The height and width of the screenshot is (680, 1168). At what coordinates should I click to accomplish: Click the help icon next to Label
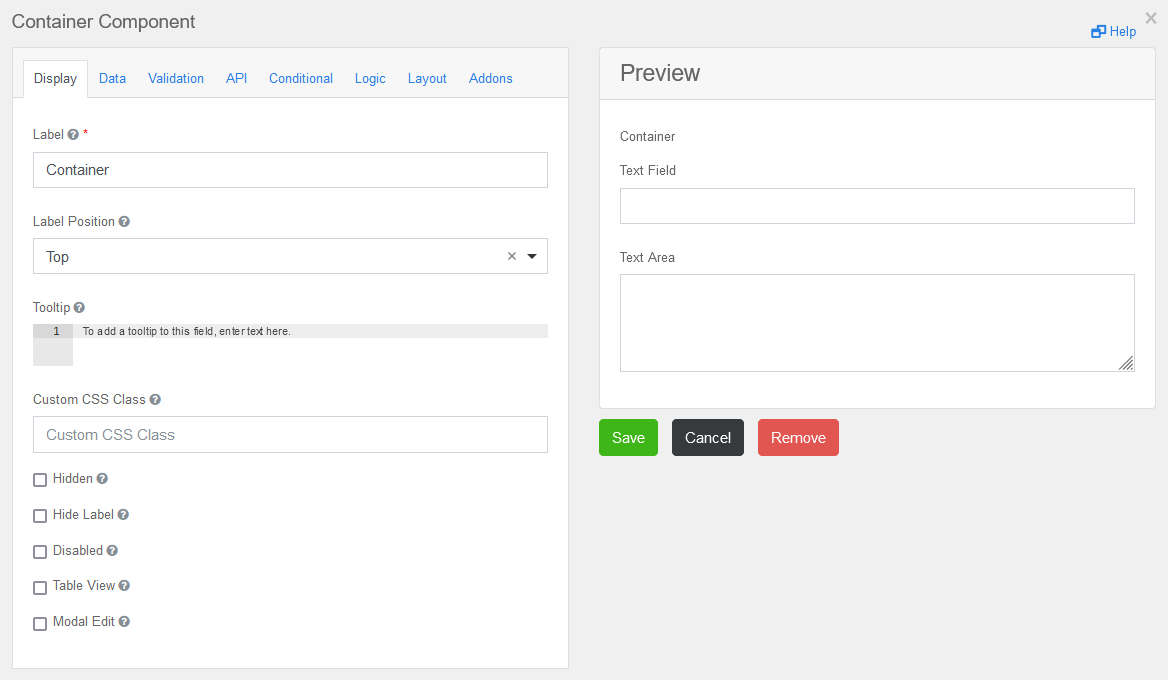(x=73, y=135)
